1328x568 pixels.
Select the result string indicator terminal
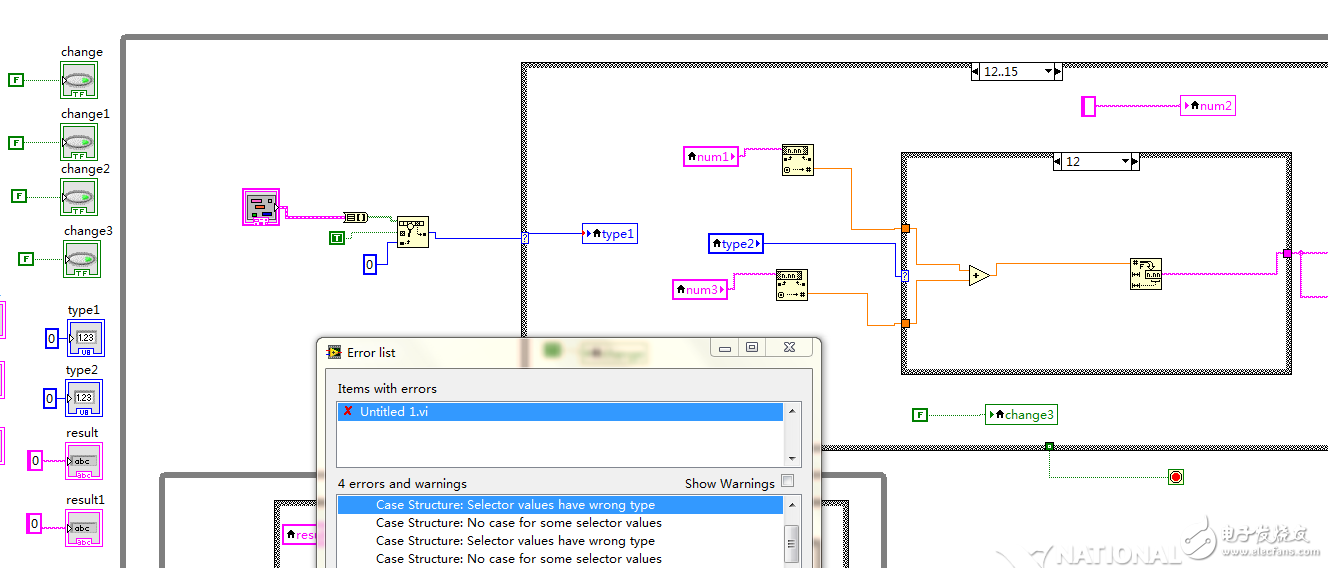pyautogui.click(x=84, y=461)
